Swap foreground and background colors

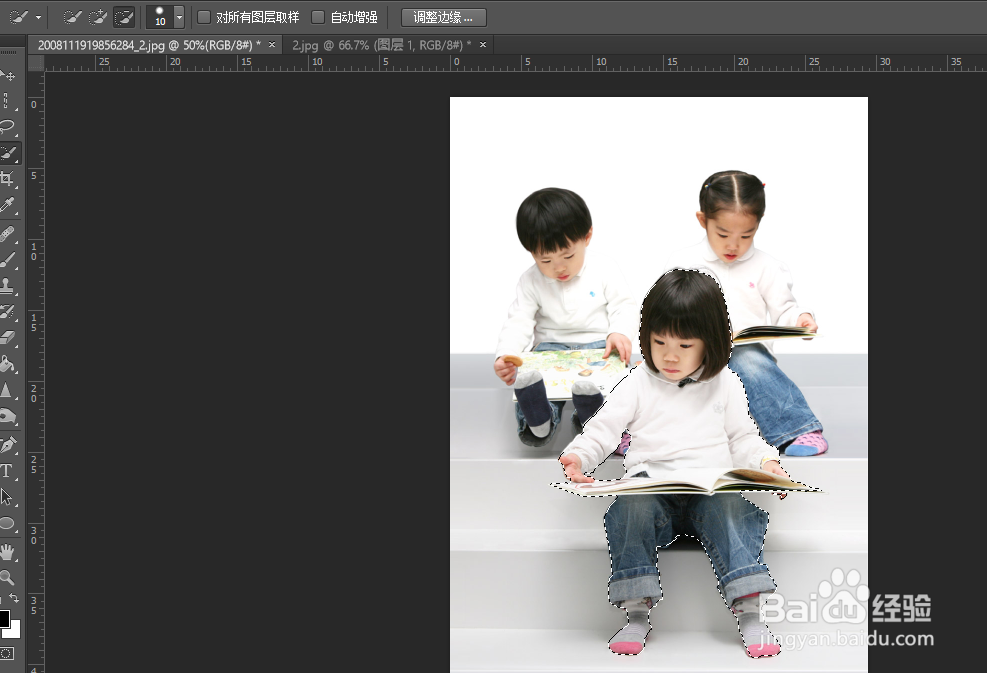tap(14, 598)
